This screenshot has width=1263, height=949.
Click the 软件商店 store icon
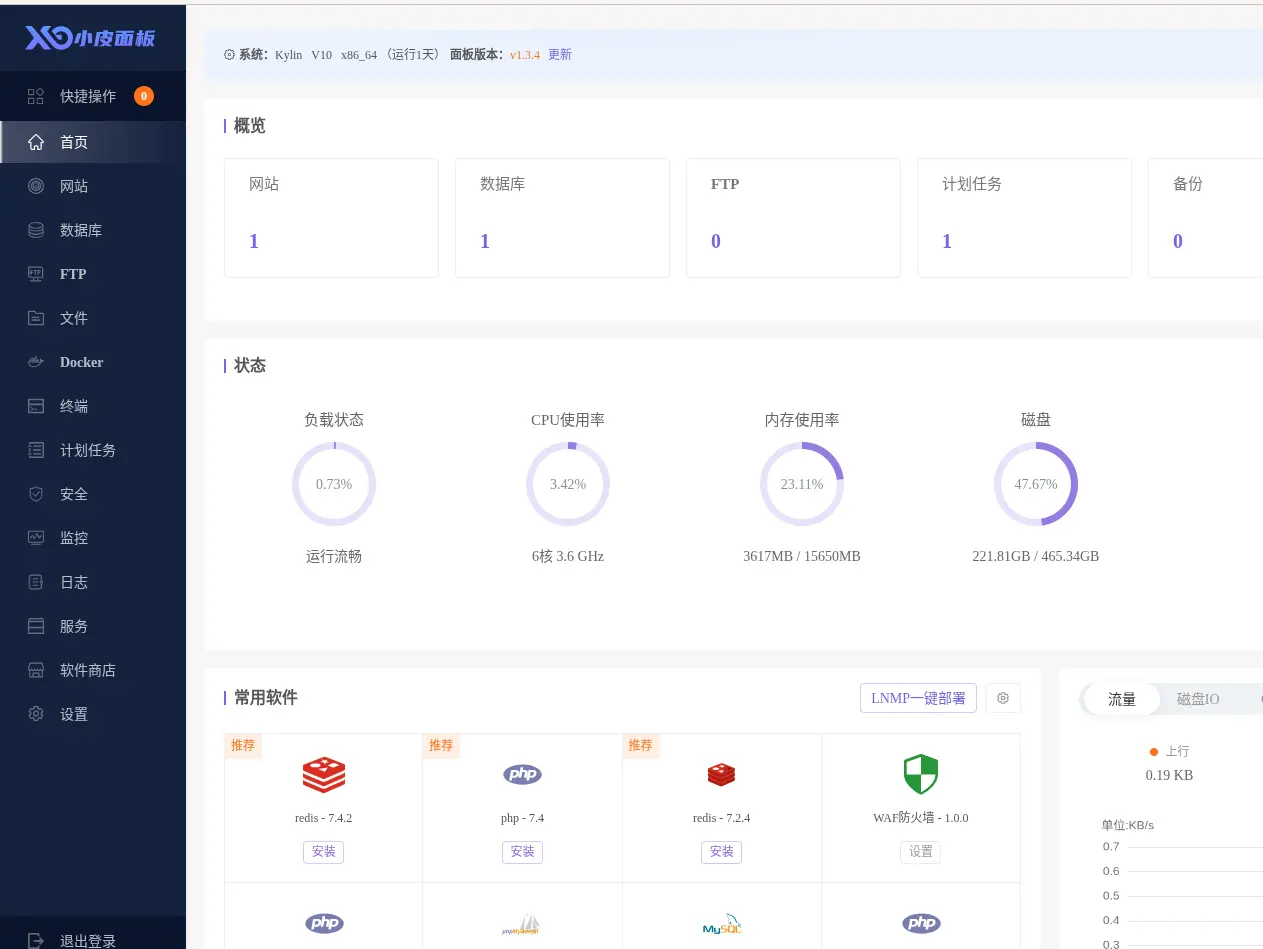(36, 670)
